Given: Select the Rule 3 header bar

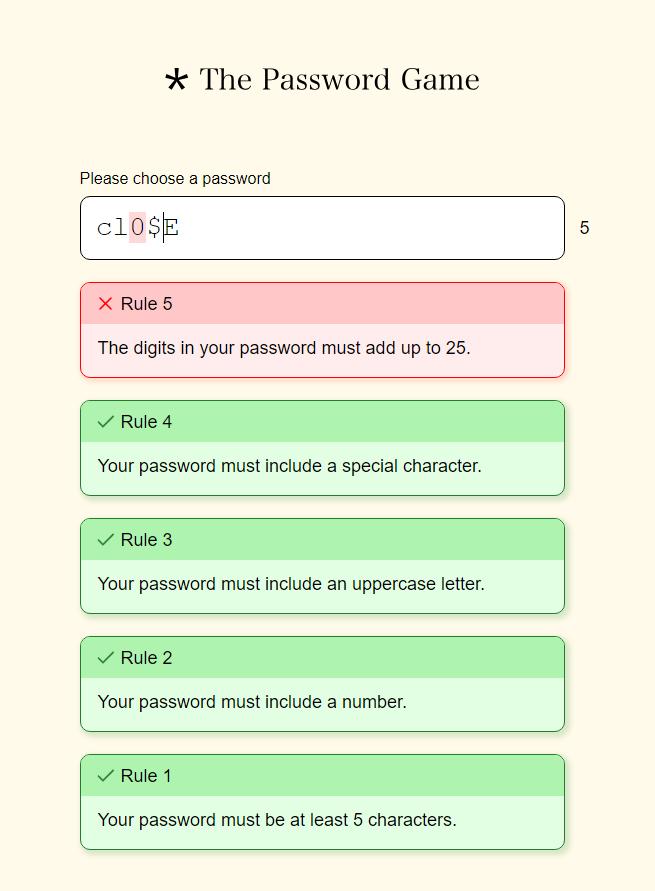Looking at the screenshot, I should 322,540.
